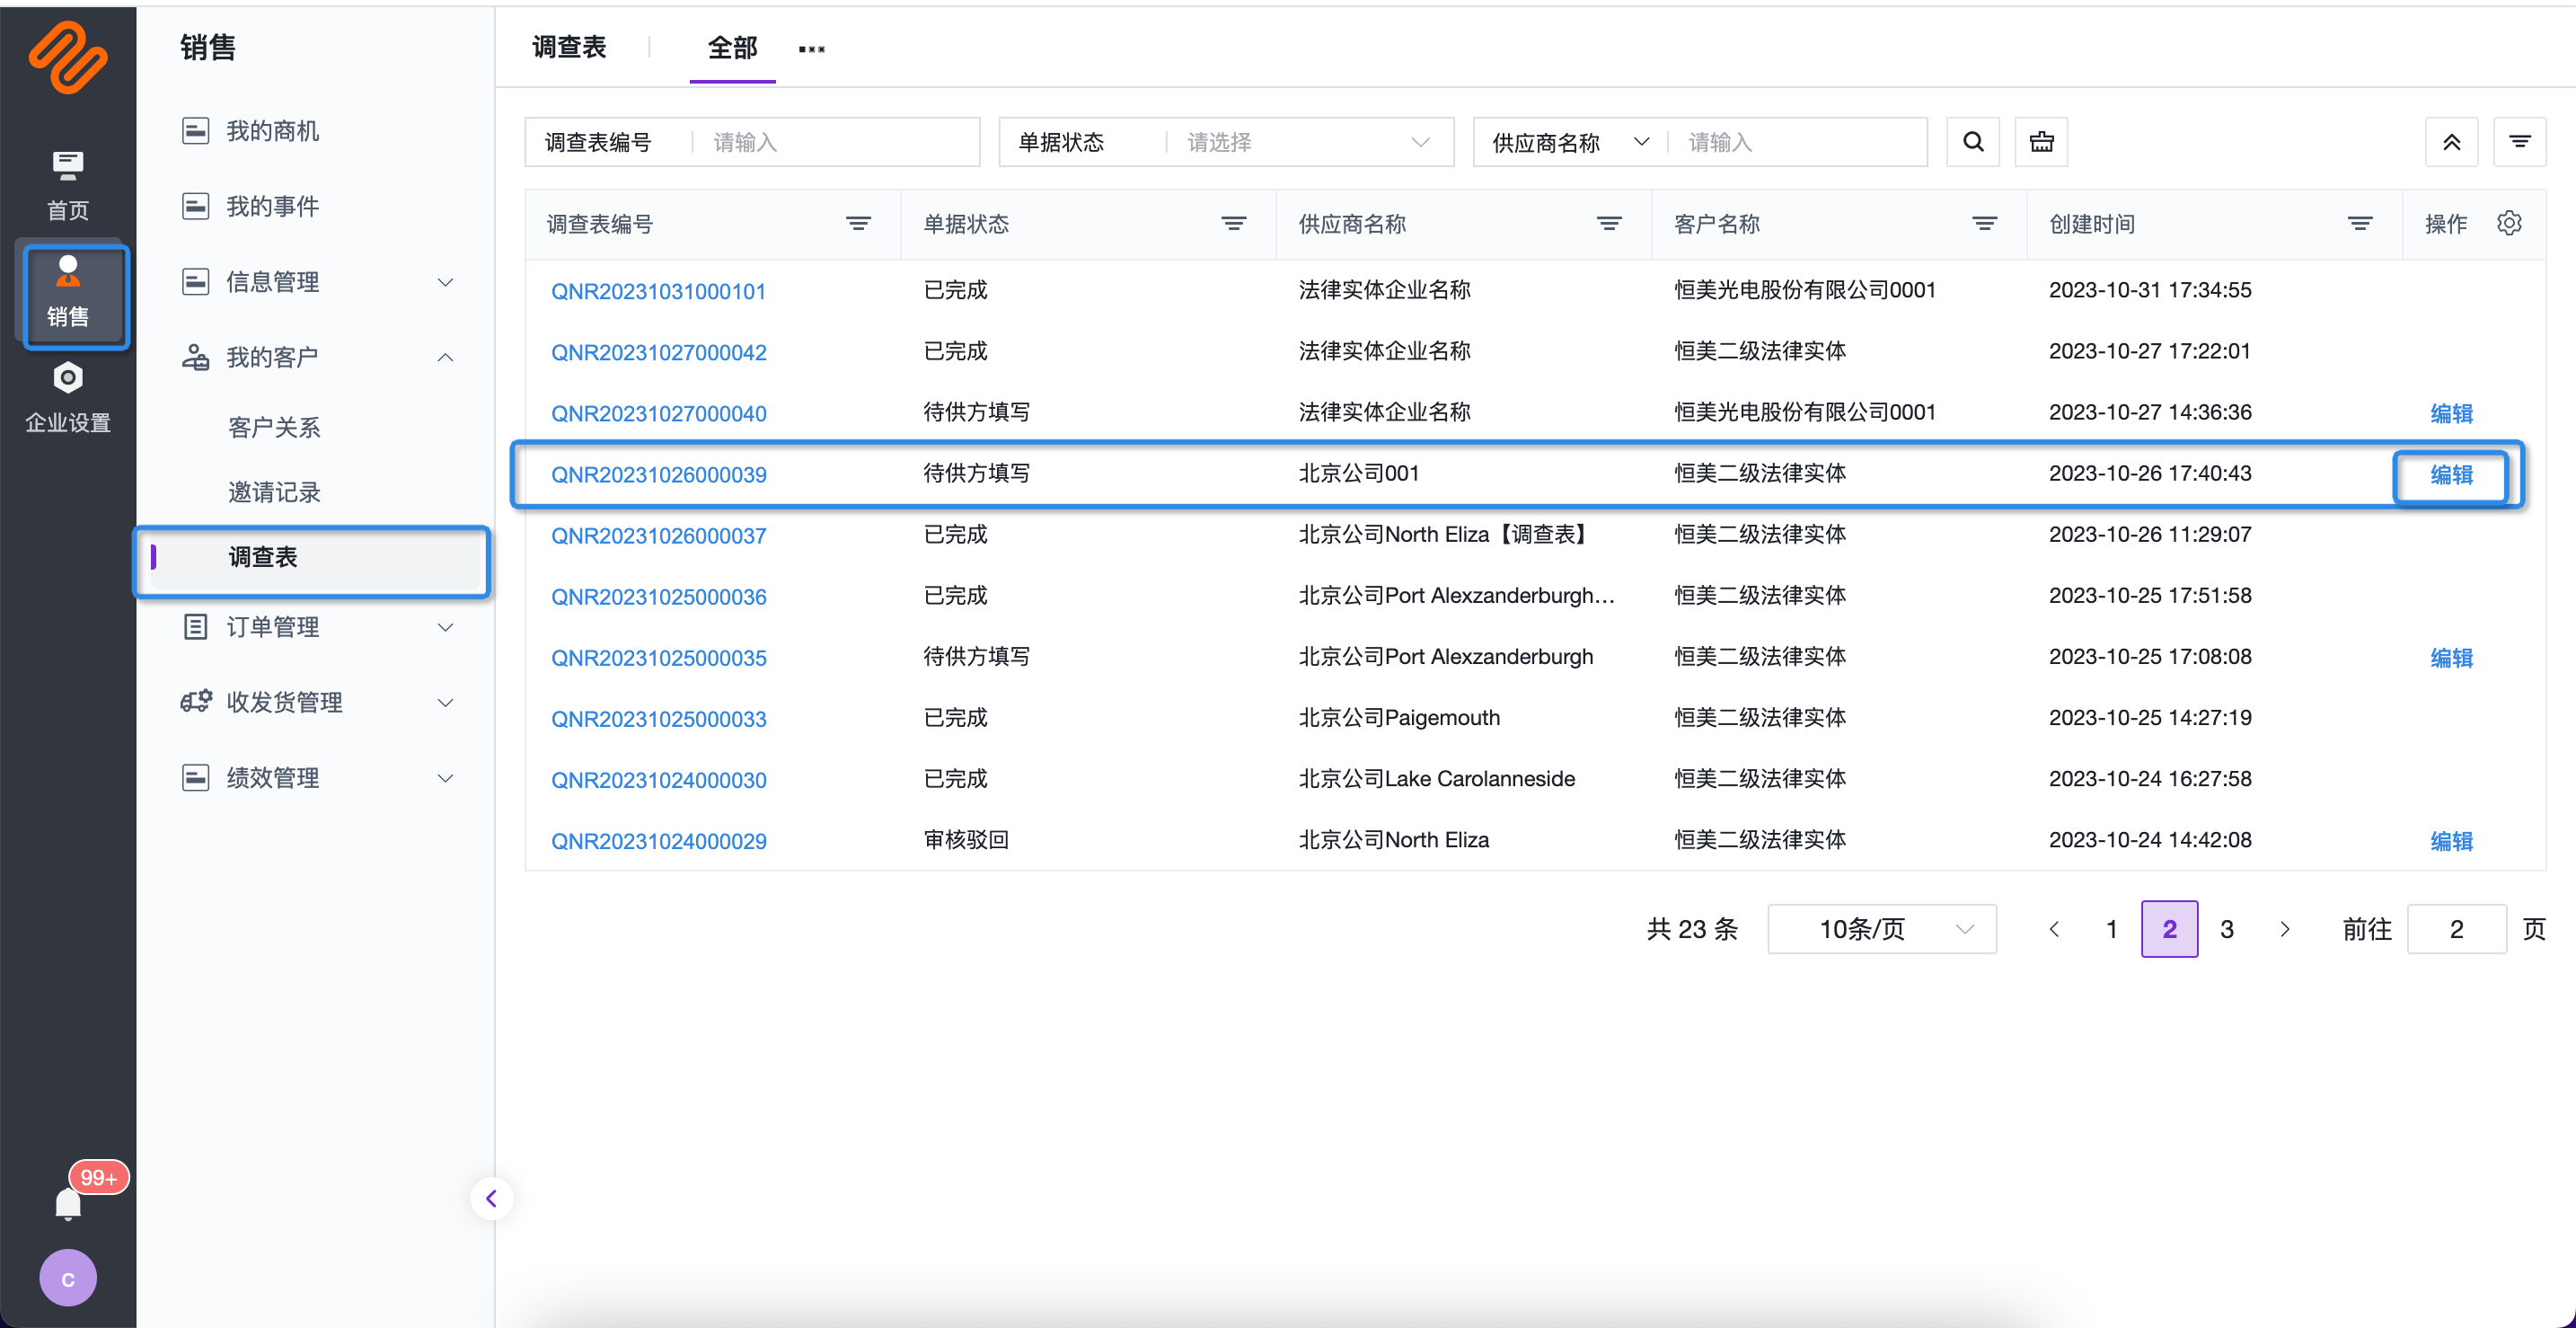Focus the 供应商名称 search input
The height and width of the screenshot is (1328, 2576).
[x=1800, y=142]
